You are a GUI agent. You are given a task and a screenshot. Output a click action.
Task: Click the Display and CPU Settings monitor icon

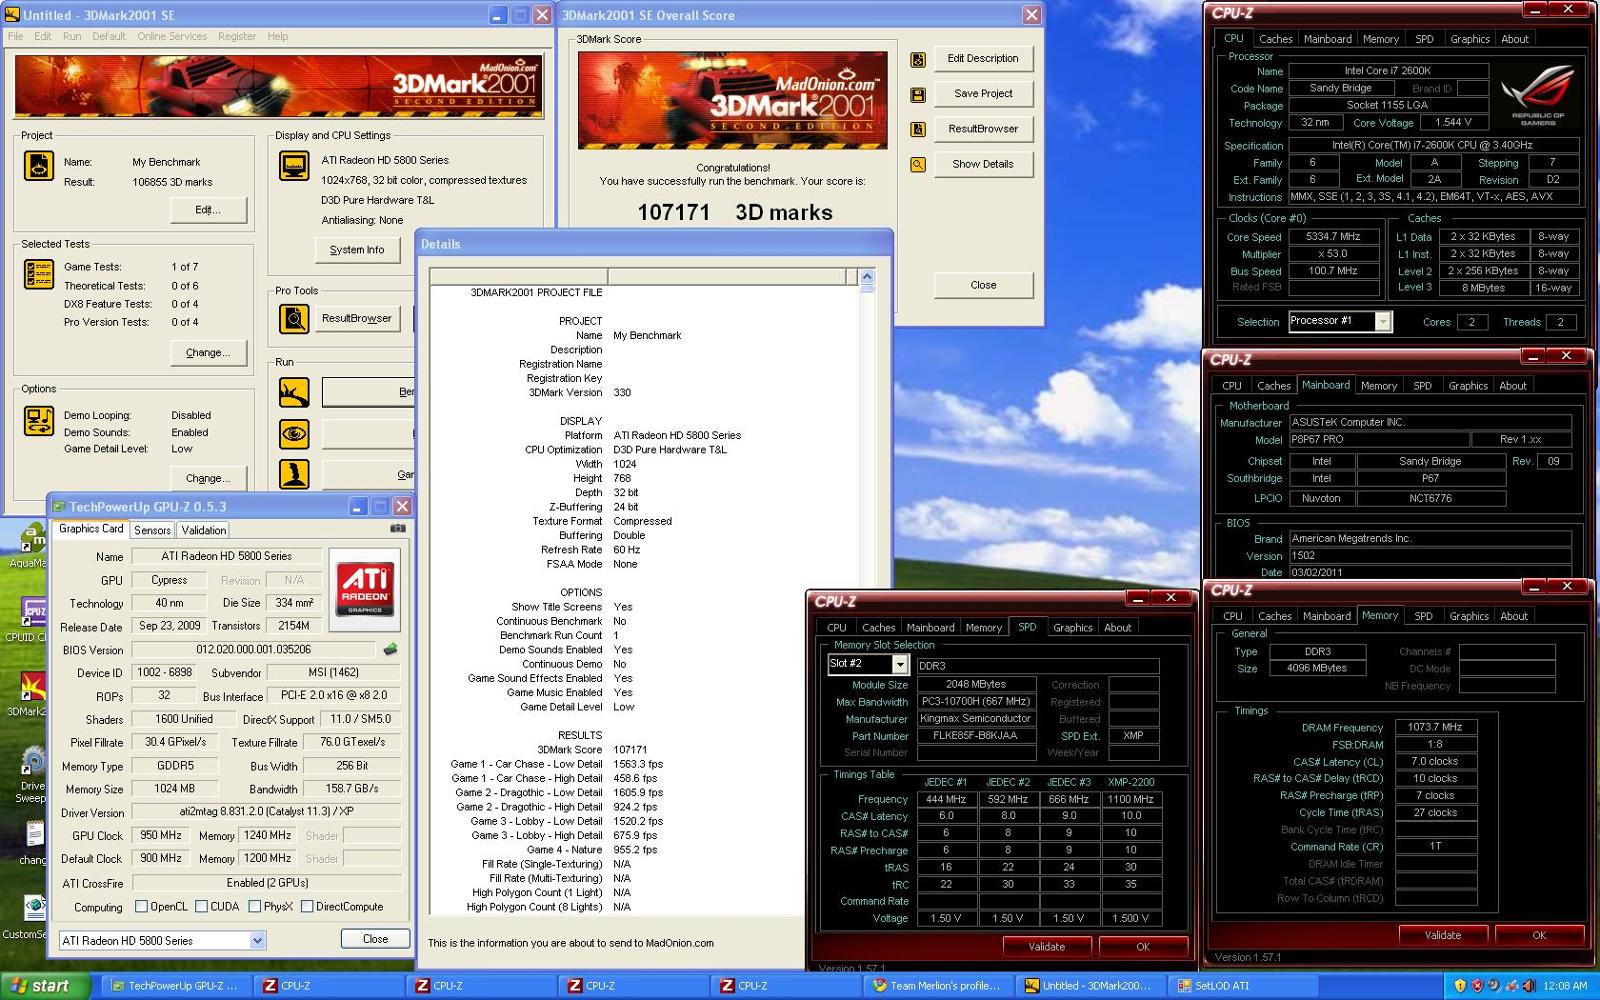point(294,165)
